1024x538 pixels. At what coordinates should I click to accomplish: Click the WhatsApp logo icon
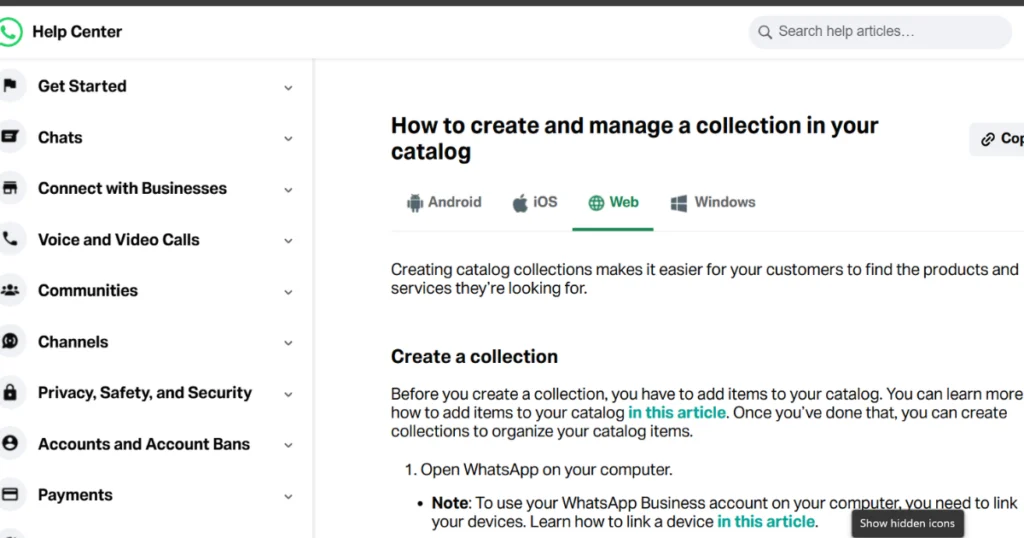pos(10,31)
